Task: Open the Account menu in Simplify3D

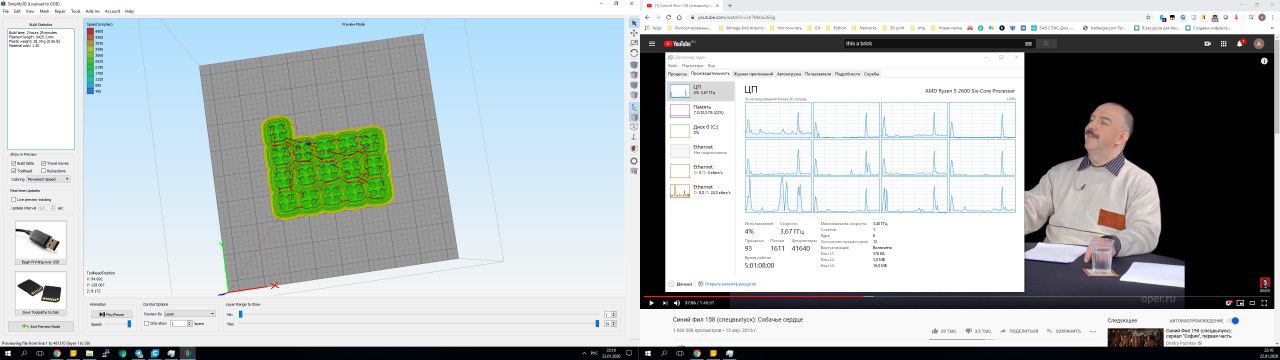Action: [x=113, y=11]
